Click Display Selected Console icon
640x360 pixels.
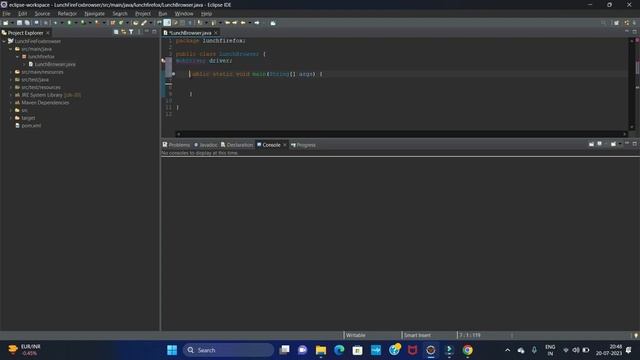[599, 144]
